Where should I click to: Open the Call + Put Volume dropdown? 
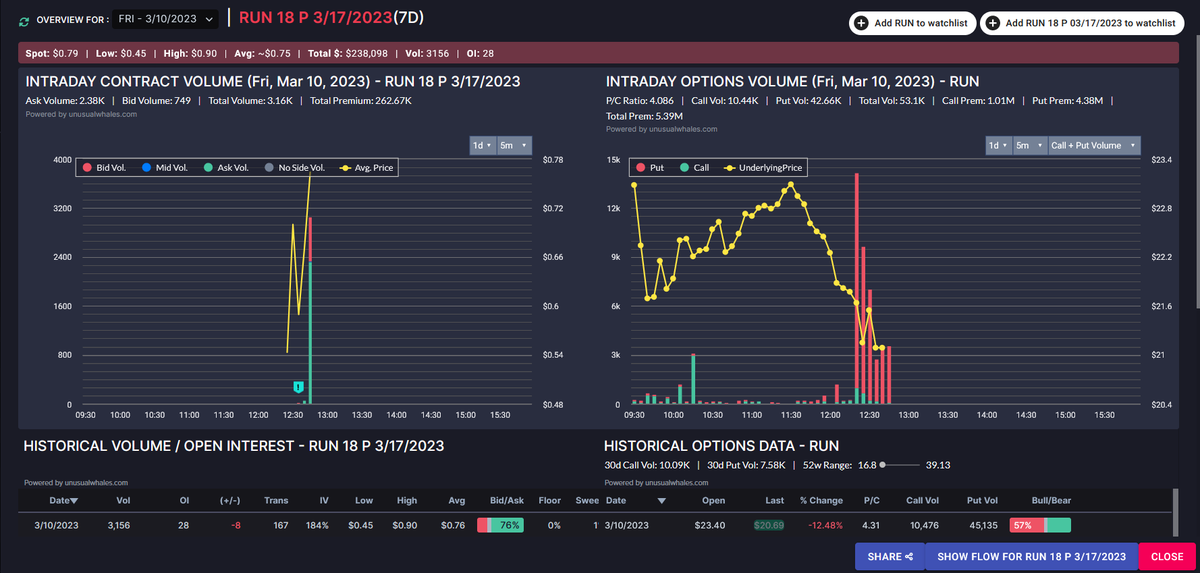click(1093, 145)
